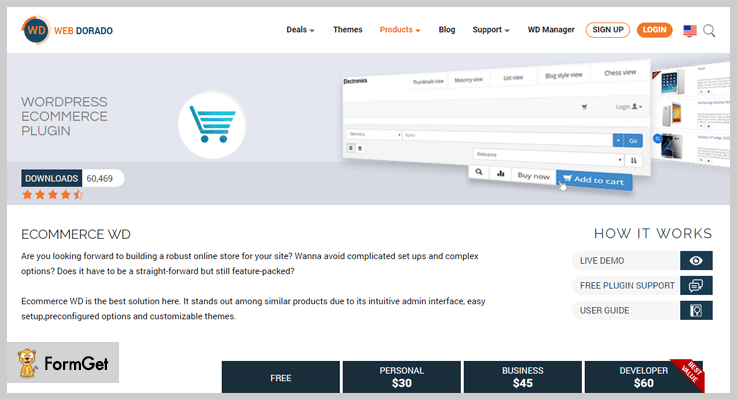This screenshot has width=737, height=400.
Task: Click the SIGN UP button
Action: pos(608,30)
